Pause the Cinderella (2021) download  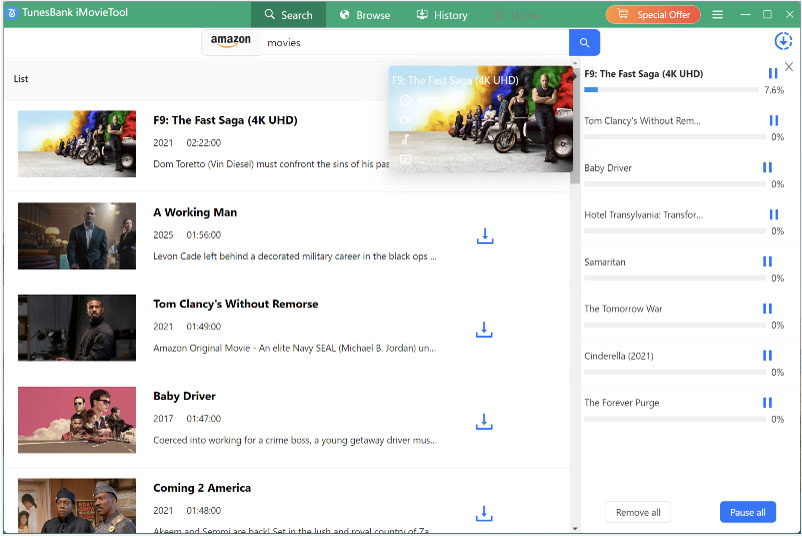[767, 356]
